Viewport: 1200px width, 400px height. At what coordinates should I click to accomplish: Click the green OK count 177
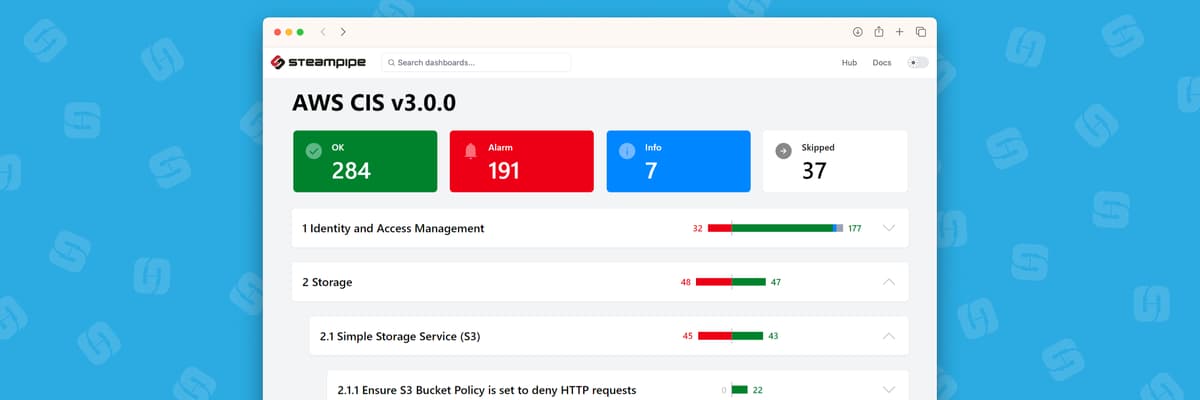(854, 228)
